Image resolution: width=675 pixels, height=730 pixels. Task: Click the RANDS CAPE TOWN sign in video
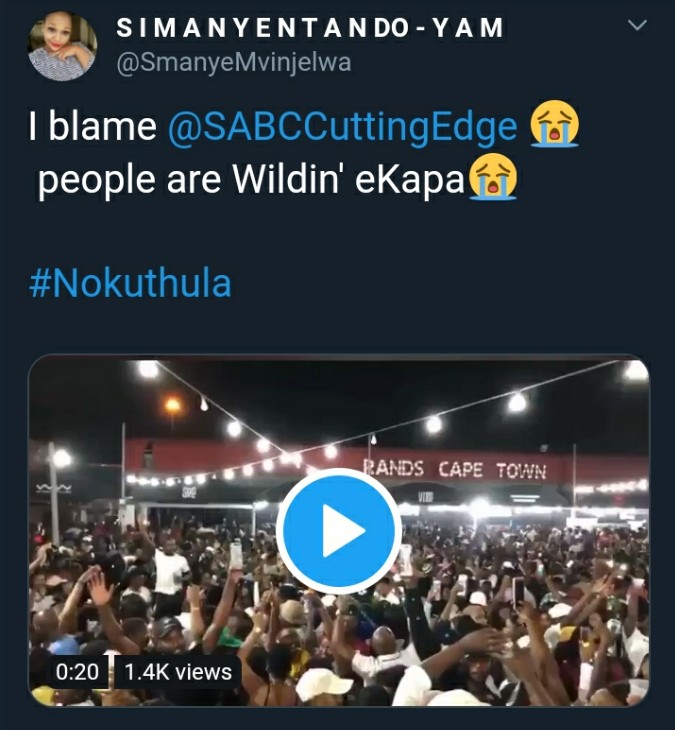tap(454, 469)
